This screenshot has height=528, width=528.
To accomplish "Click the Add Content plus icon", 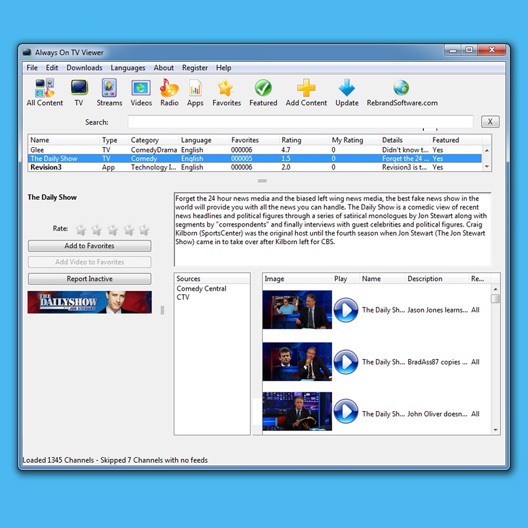I will point(306,88).
